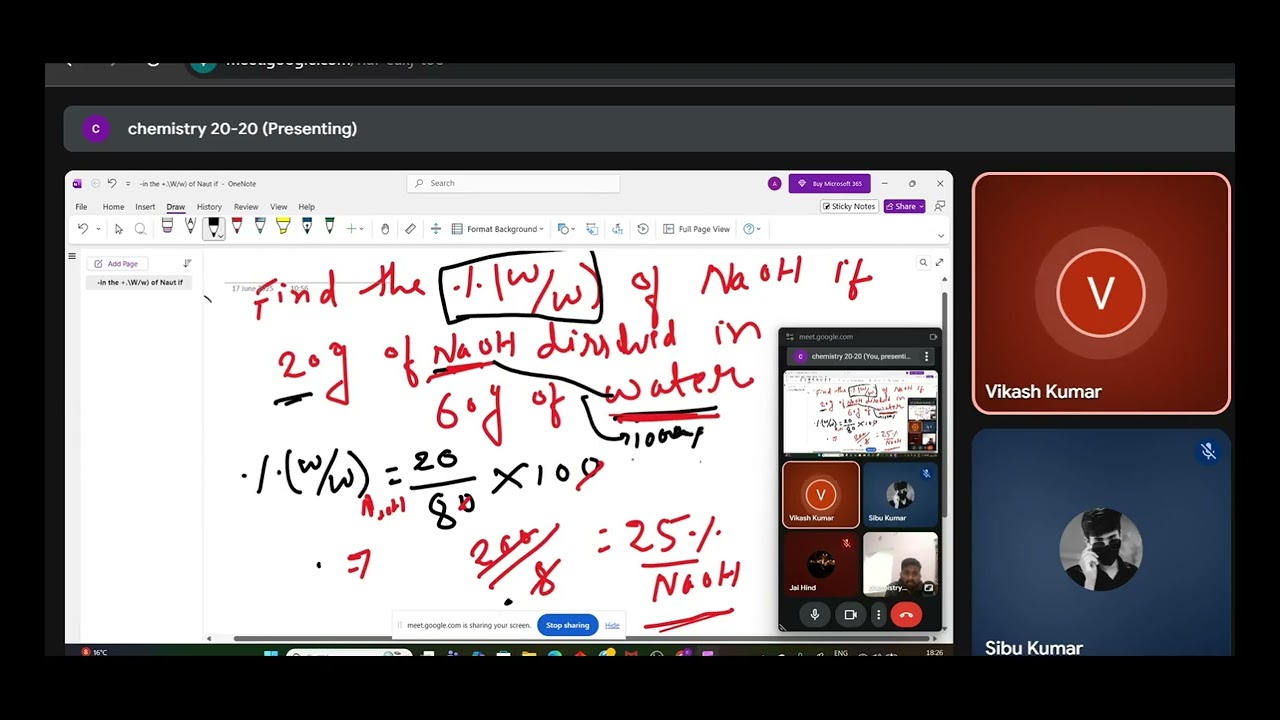Click the Ink to Shape icon
The height and width of the screenshot is (720, 1280).
[x=592, y=229]
